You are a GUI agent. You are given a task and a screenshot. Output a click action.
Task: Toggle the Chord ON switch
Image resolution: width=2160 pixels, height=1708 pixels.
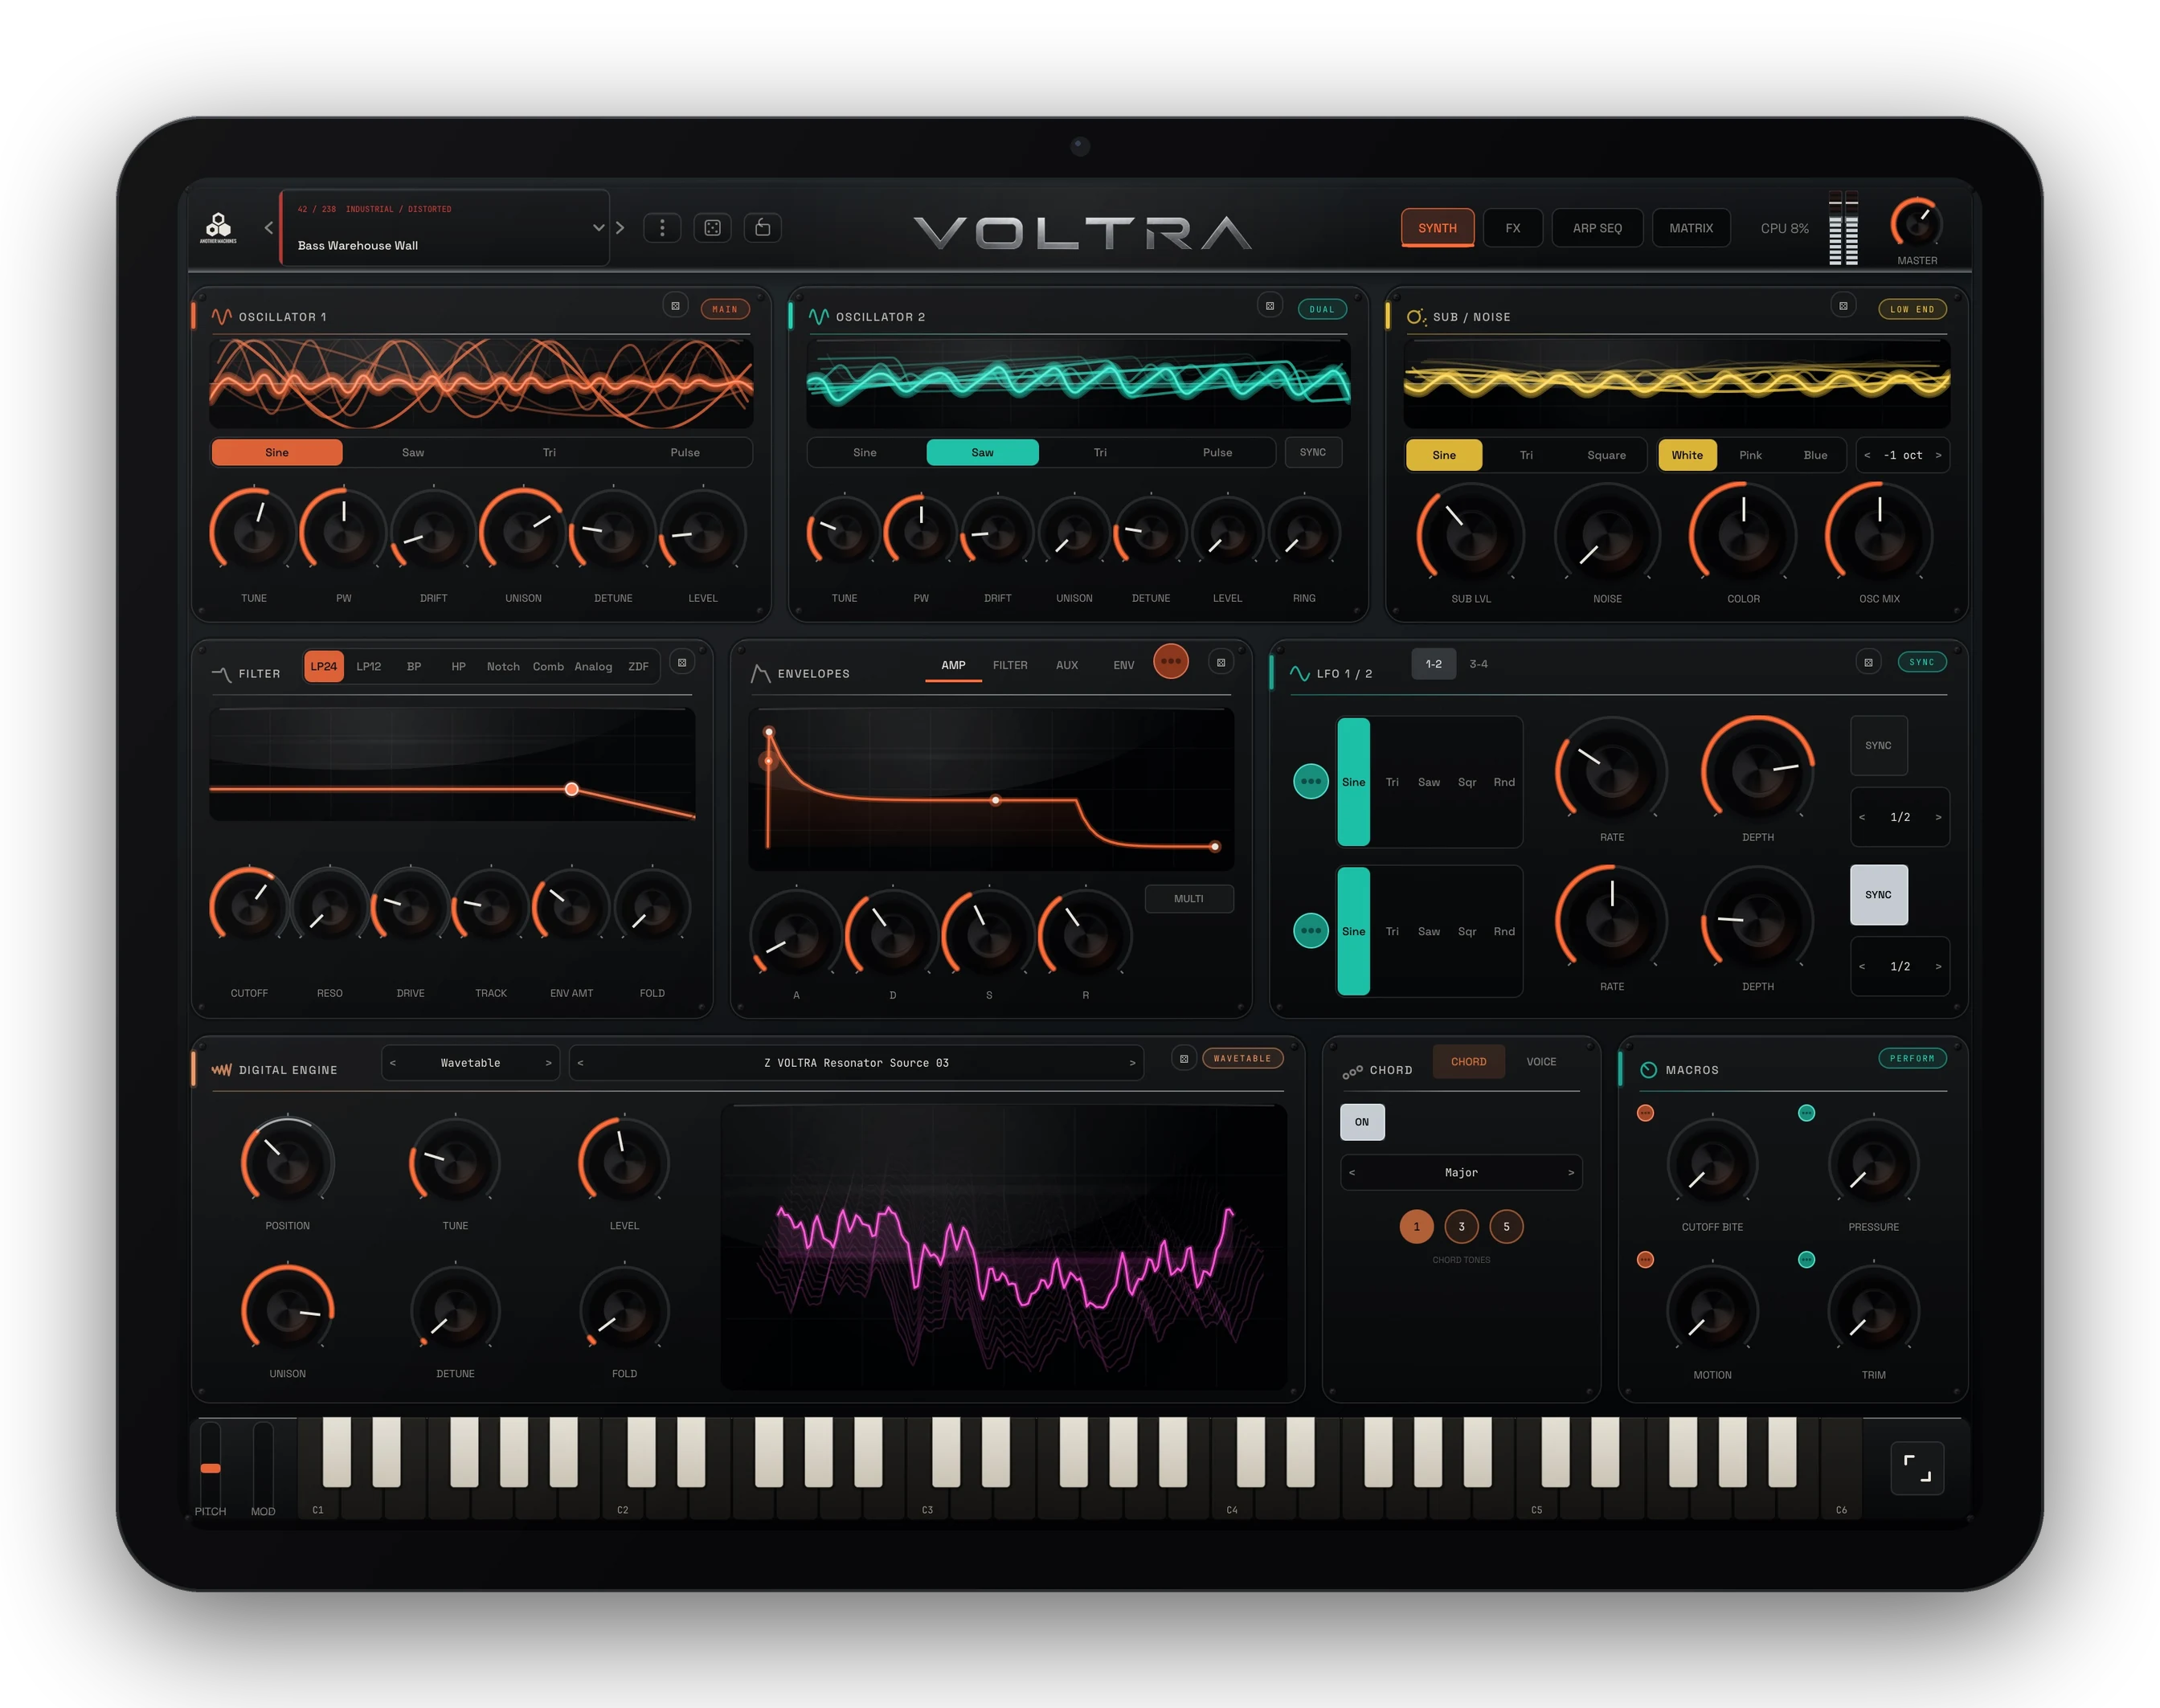tap(1362, 1122)
